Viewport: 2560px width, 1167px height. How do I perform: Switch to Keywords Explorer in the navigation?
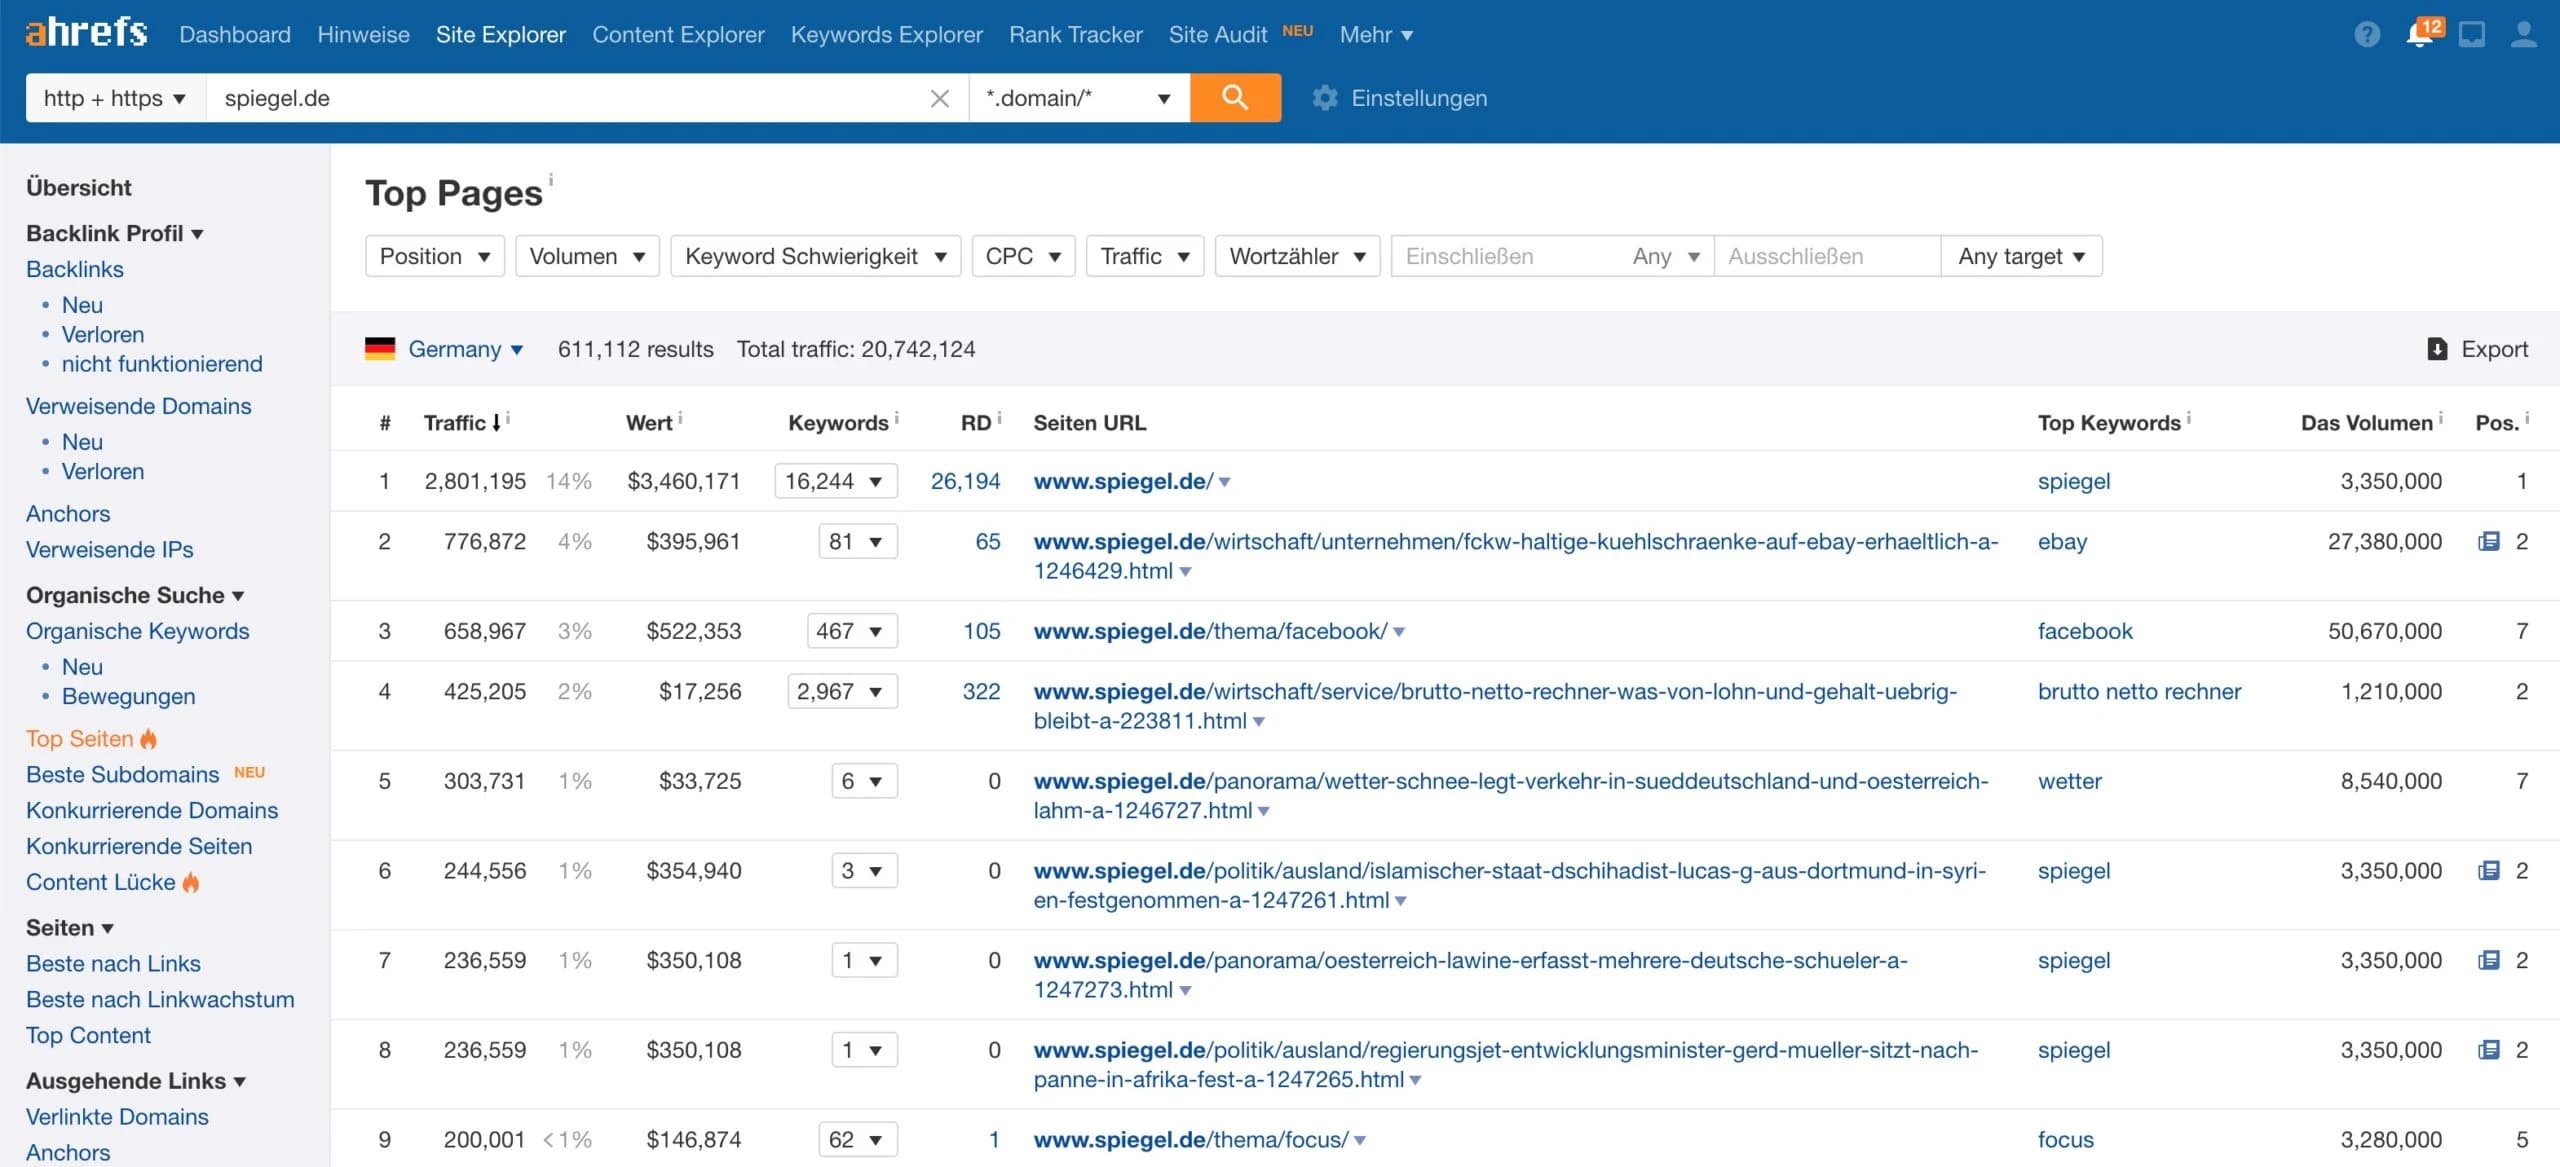(885, 33)
